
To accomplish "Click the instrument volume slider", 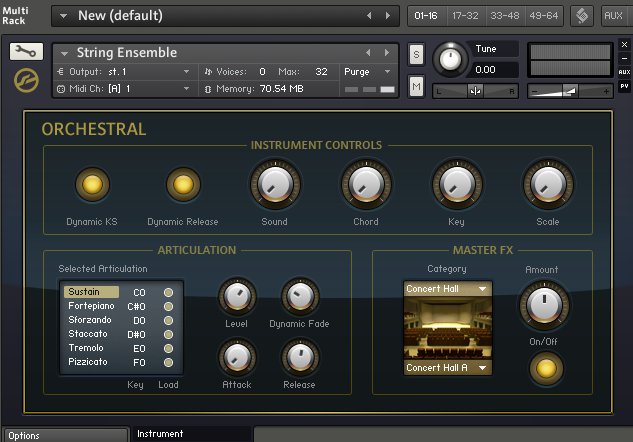I will [x=570, y=91].
